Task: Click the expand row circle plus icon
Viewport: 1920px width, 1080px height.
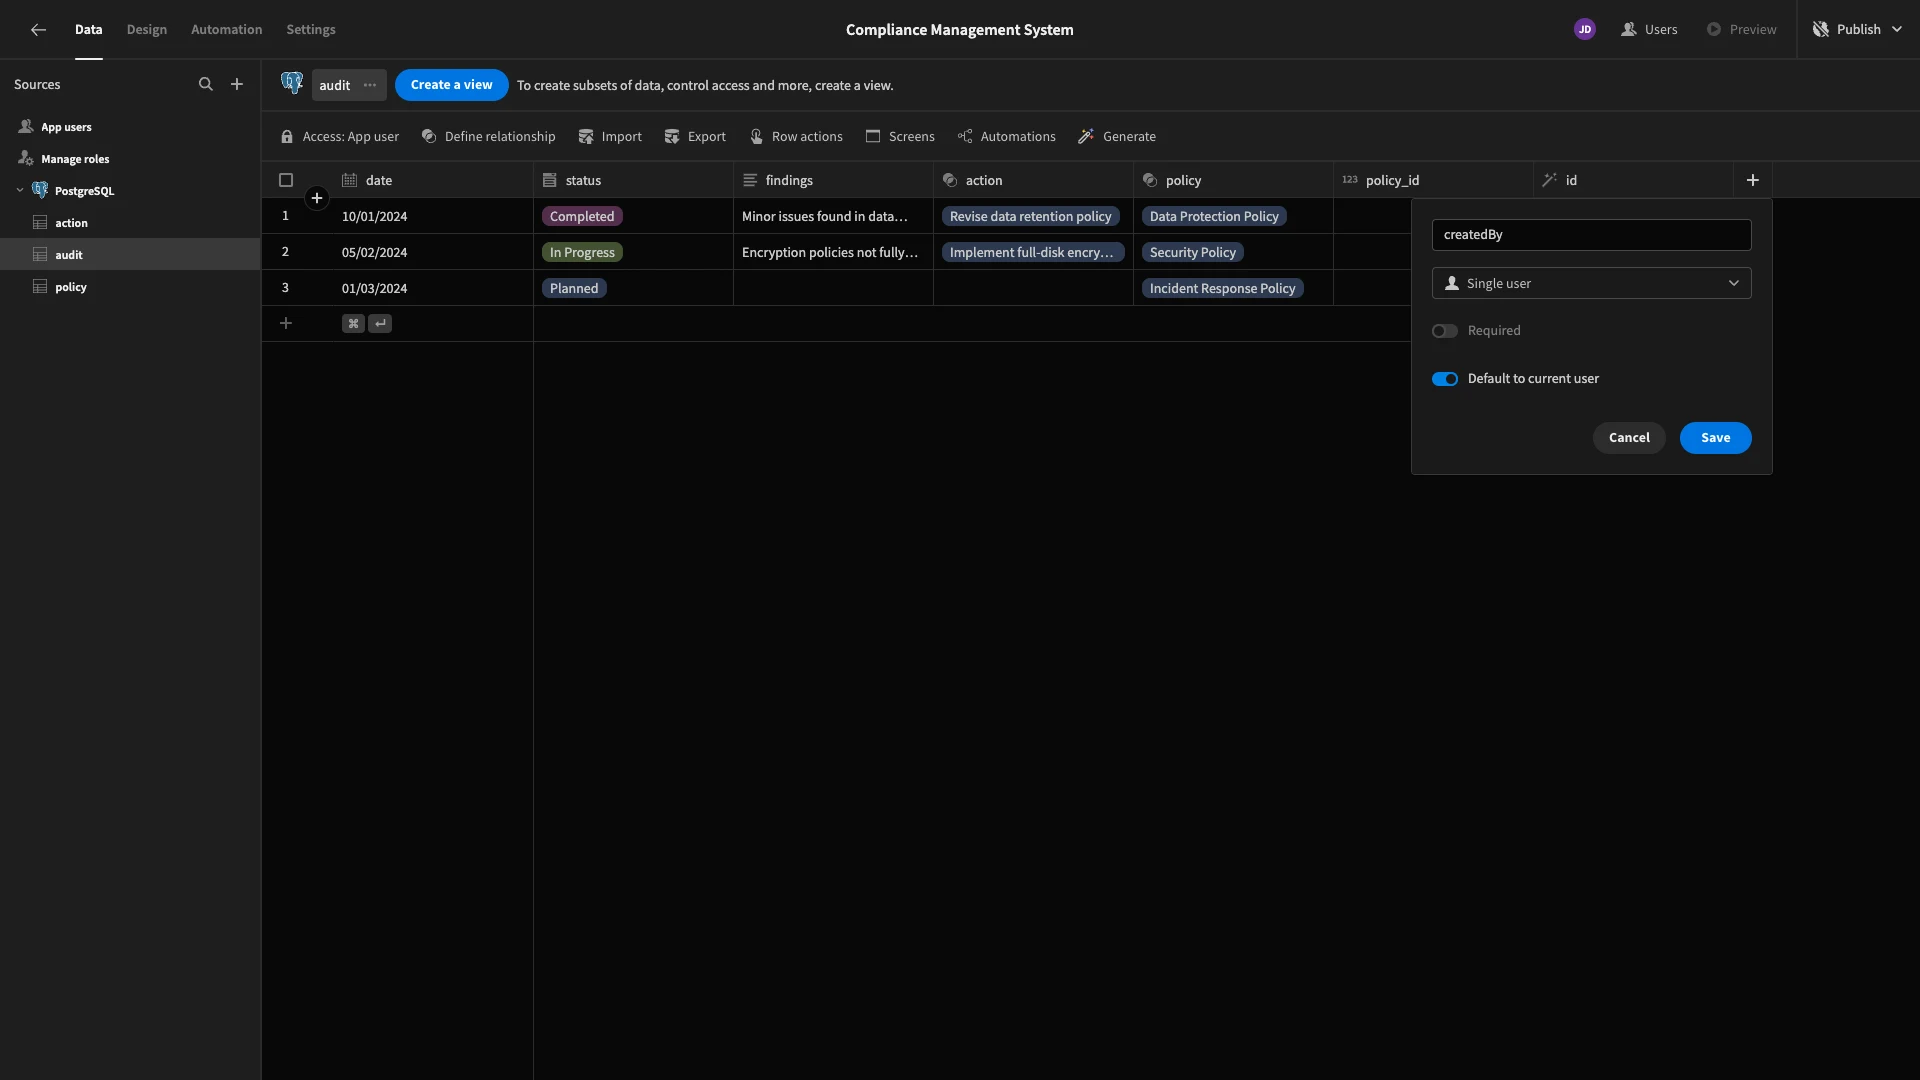Action: tap(317, 198)
